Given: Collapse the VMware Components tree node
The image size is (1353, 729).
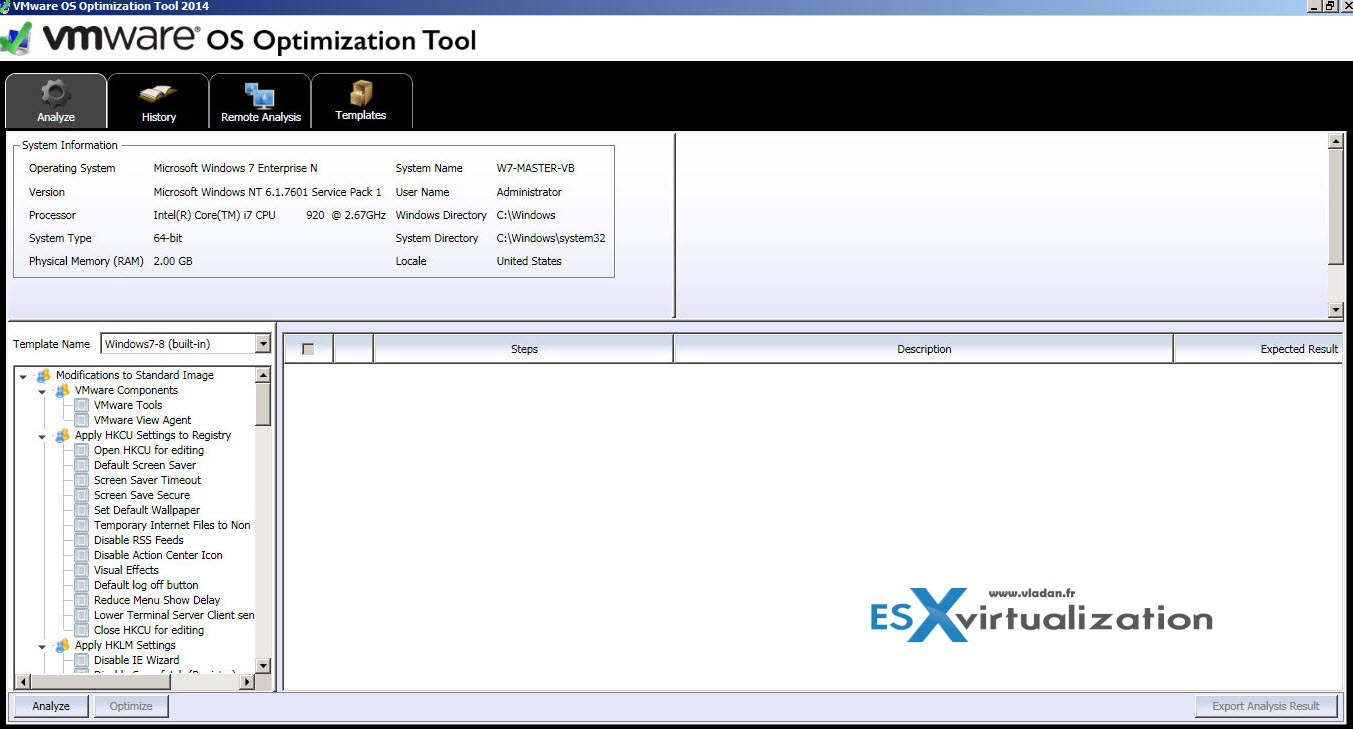Looking at the screenshot, I should coord(43,392).
